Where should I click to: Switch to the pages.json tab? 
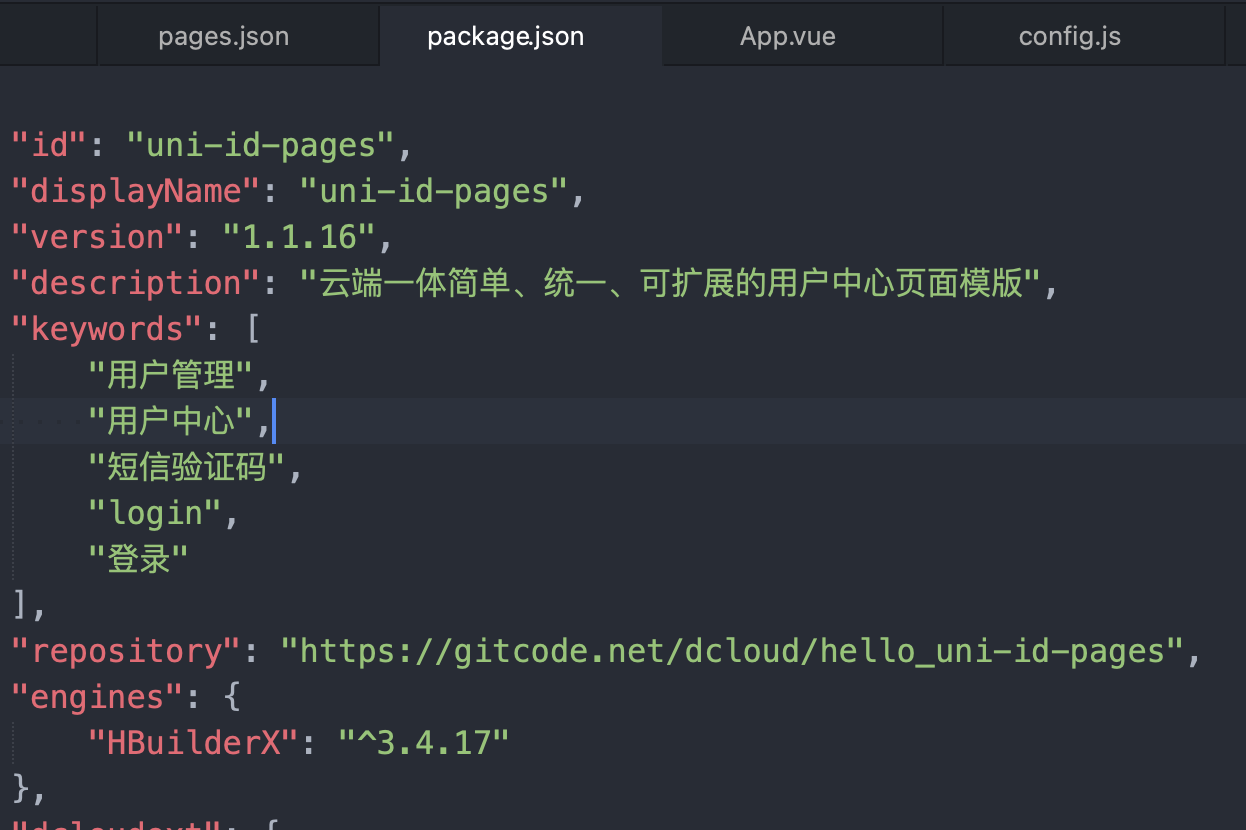pos(223,37)
